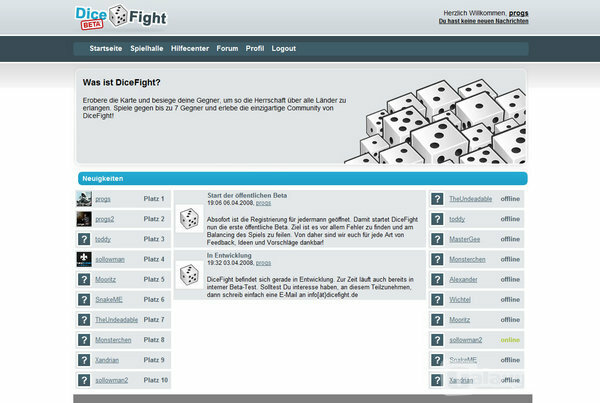Image resolution: width=600 pixels, height=403 pixels.
Task: Click dice icon of 'In Entwicklung' post
Action: 189,275
